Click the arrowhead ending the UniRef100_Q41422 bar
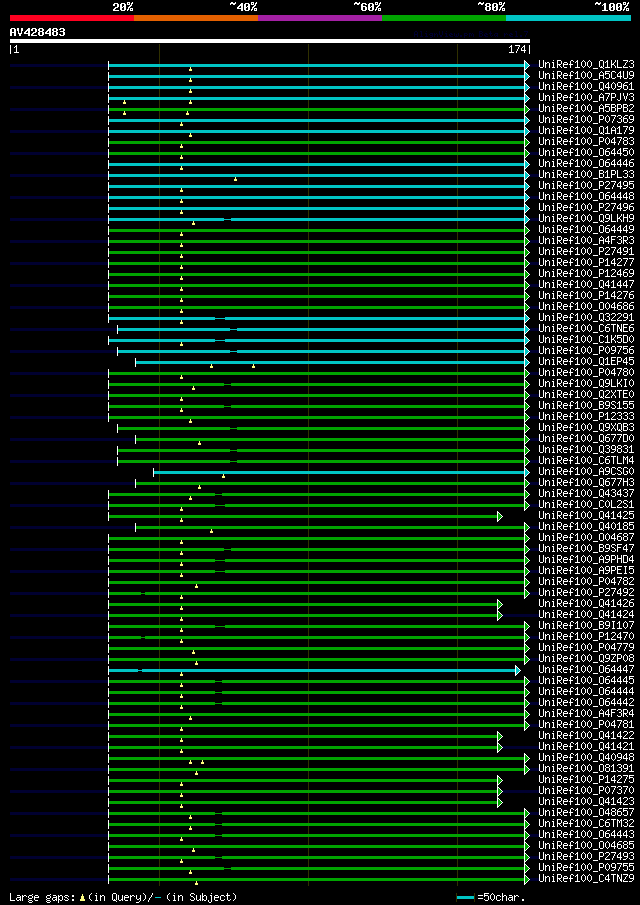The image size is (640, 905). pyautogui.click(x=500, y=736)
